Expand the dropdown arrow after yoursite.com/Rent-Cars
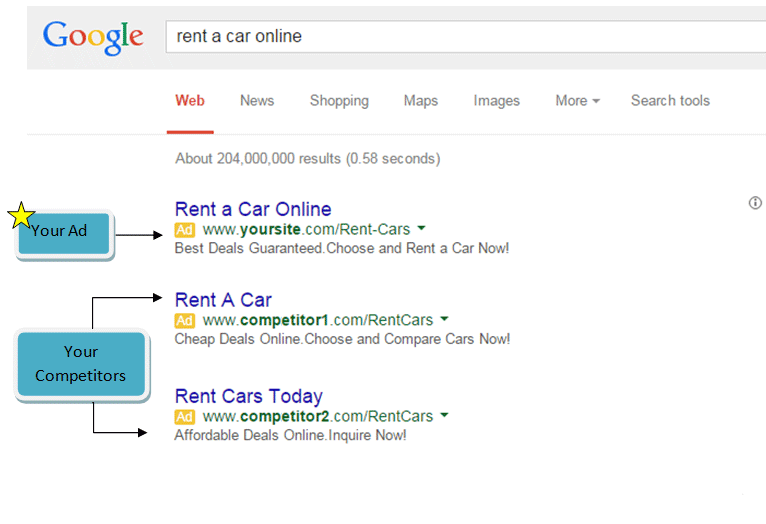 tap(421, 228)
